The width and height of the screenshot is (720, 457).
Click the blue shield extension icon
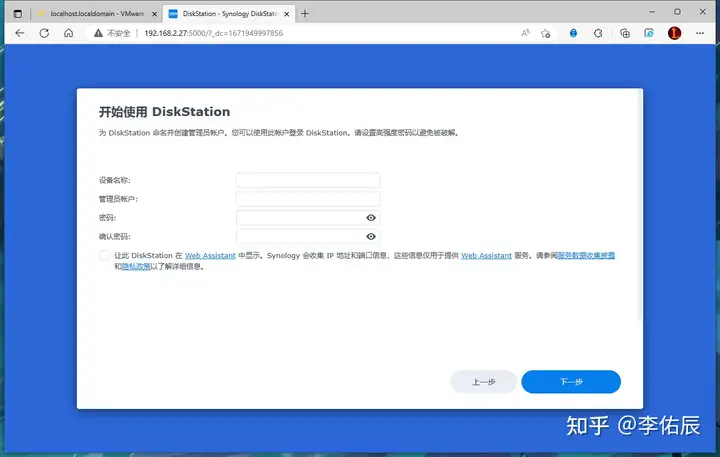[574, 33]
